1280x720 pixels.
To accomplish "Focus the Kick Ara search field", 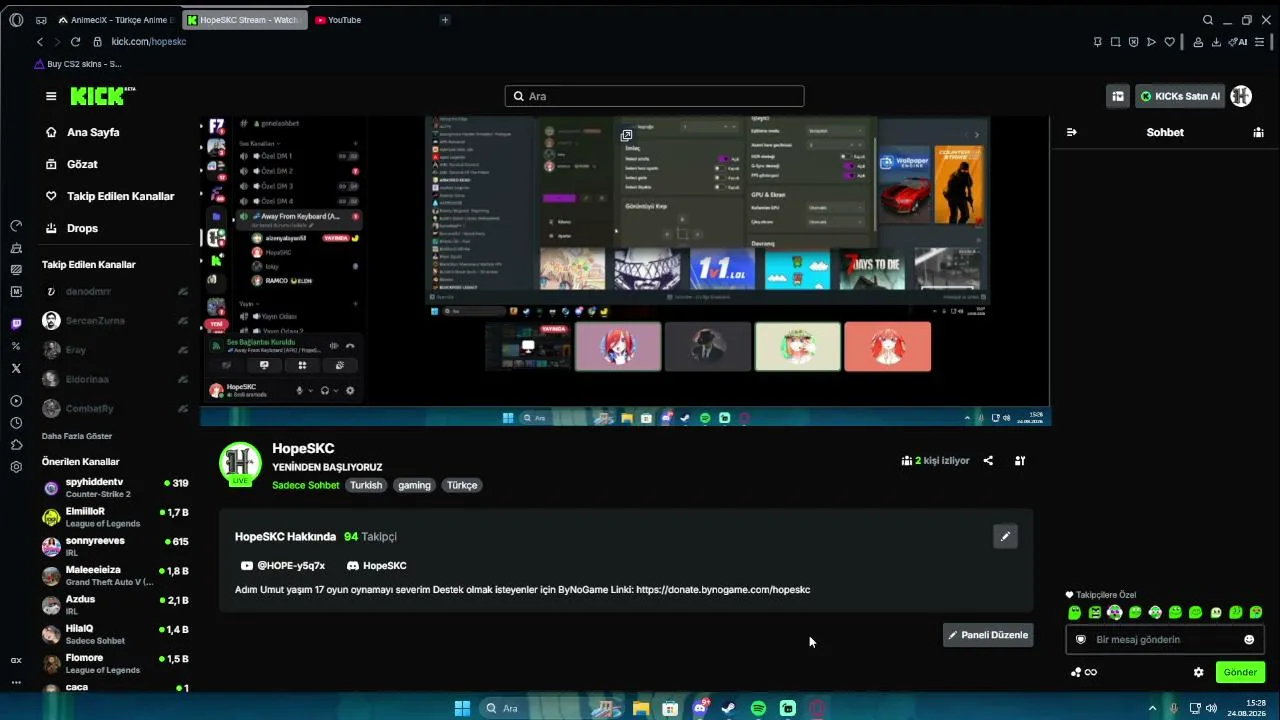I will (x=654, y=96).
